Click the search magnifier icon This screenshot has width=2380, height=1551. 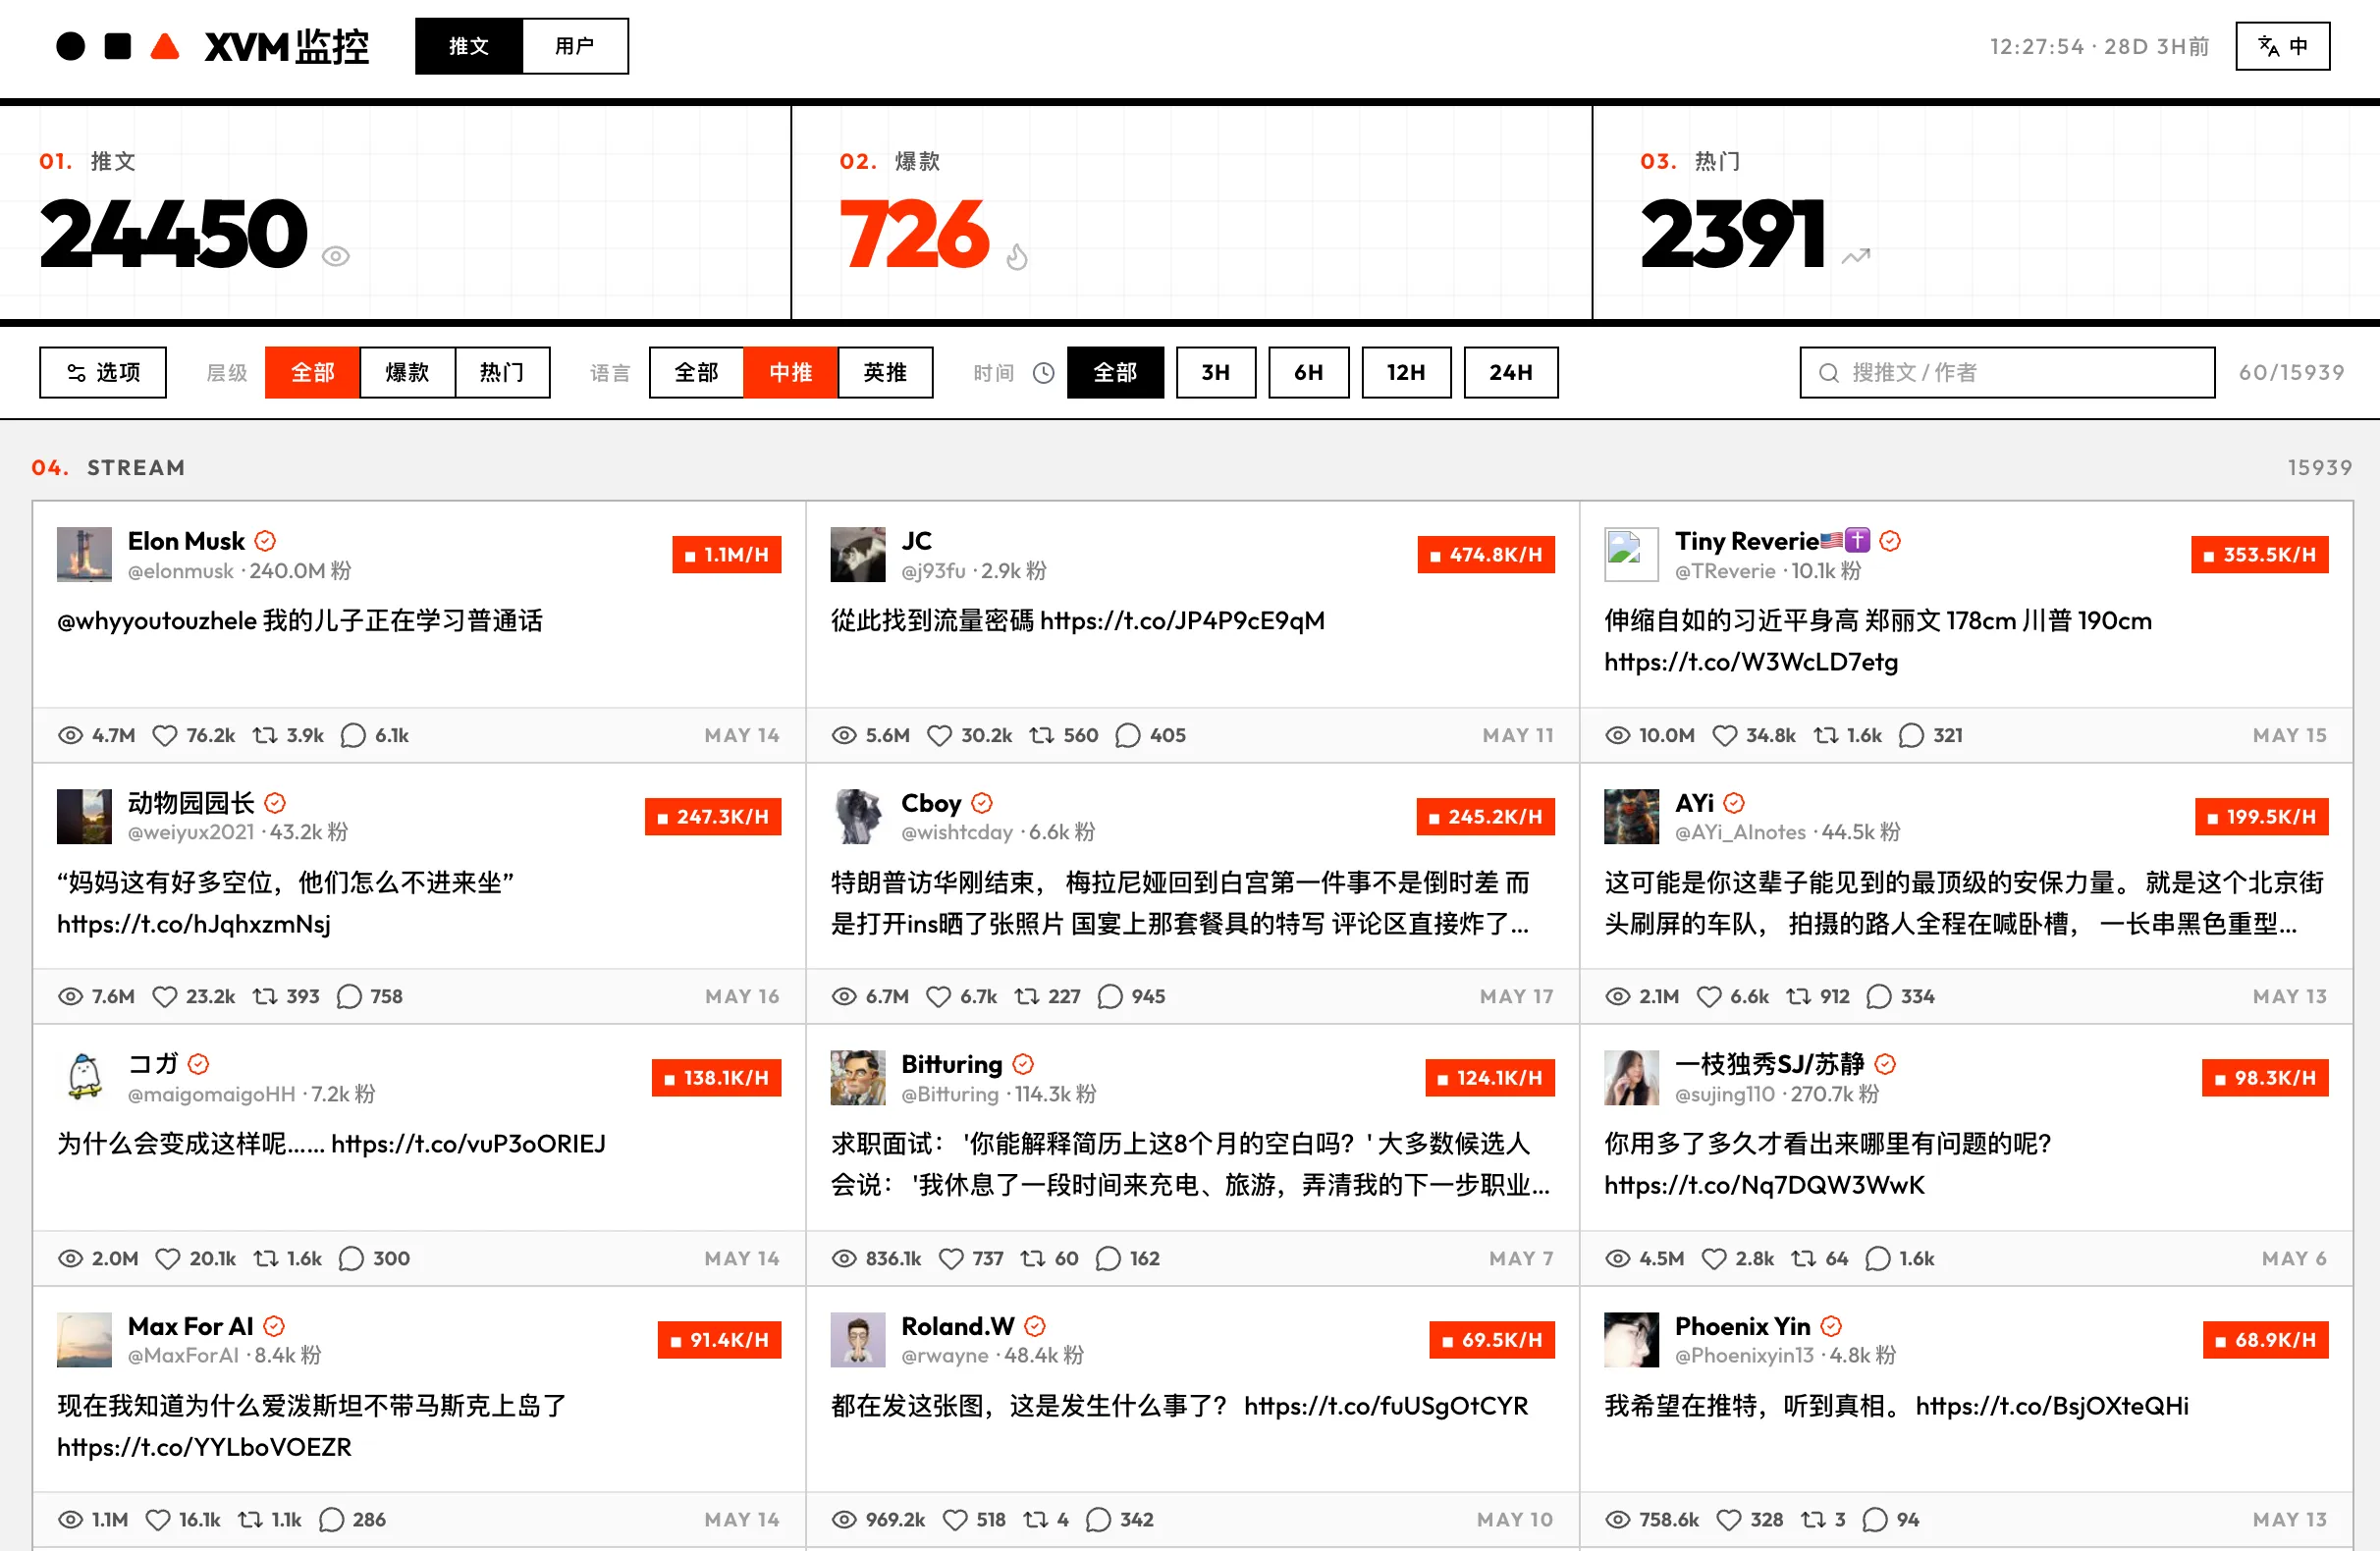tap(1828, 373)
